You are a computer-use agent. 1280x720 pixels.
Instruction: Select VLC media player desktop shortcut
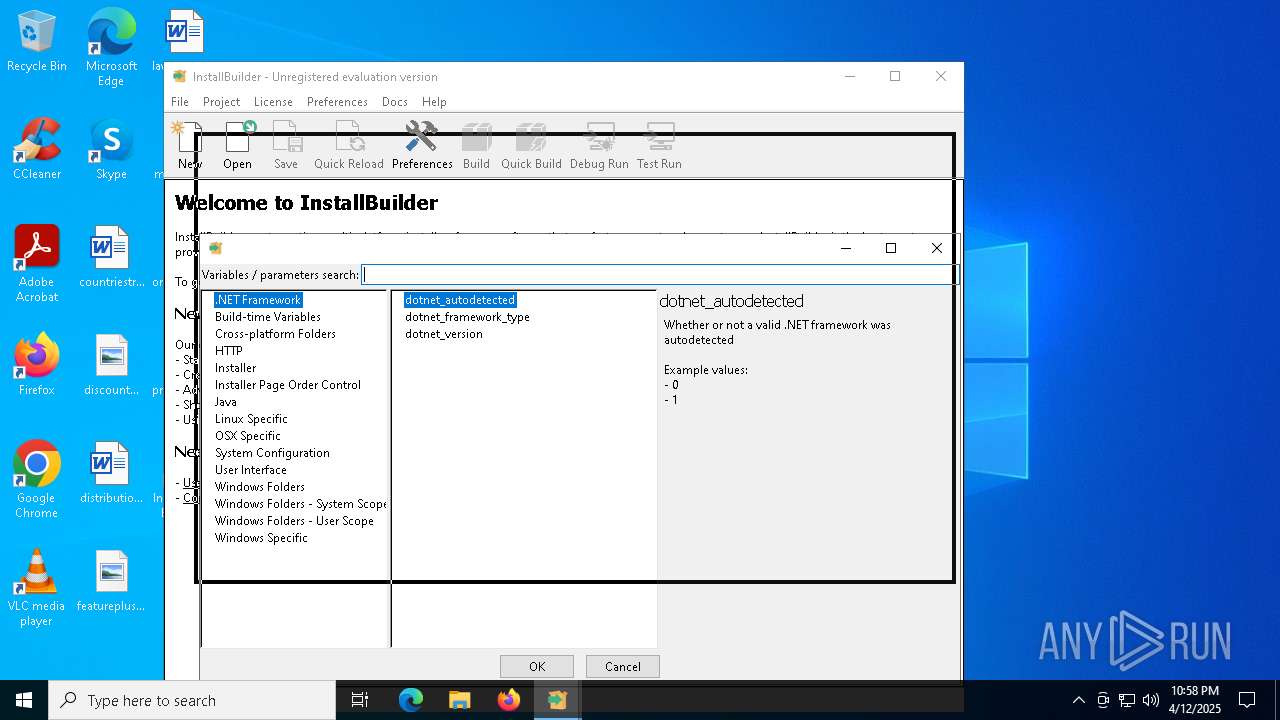coord(37,588)
